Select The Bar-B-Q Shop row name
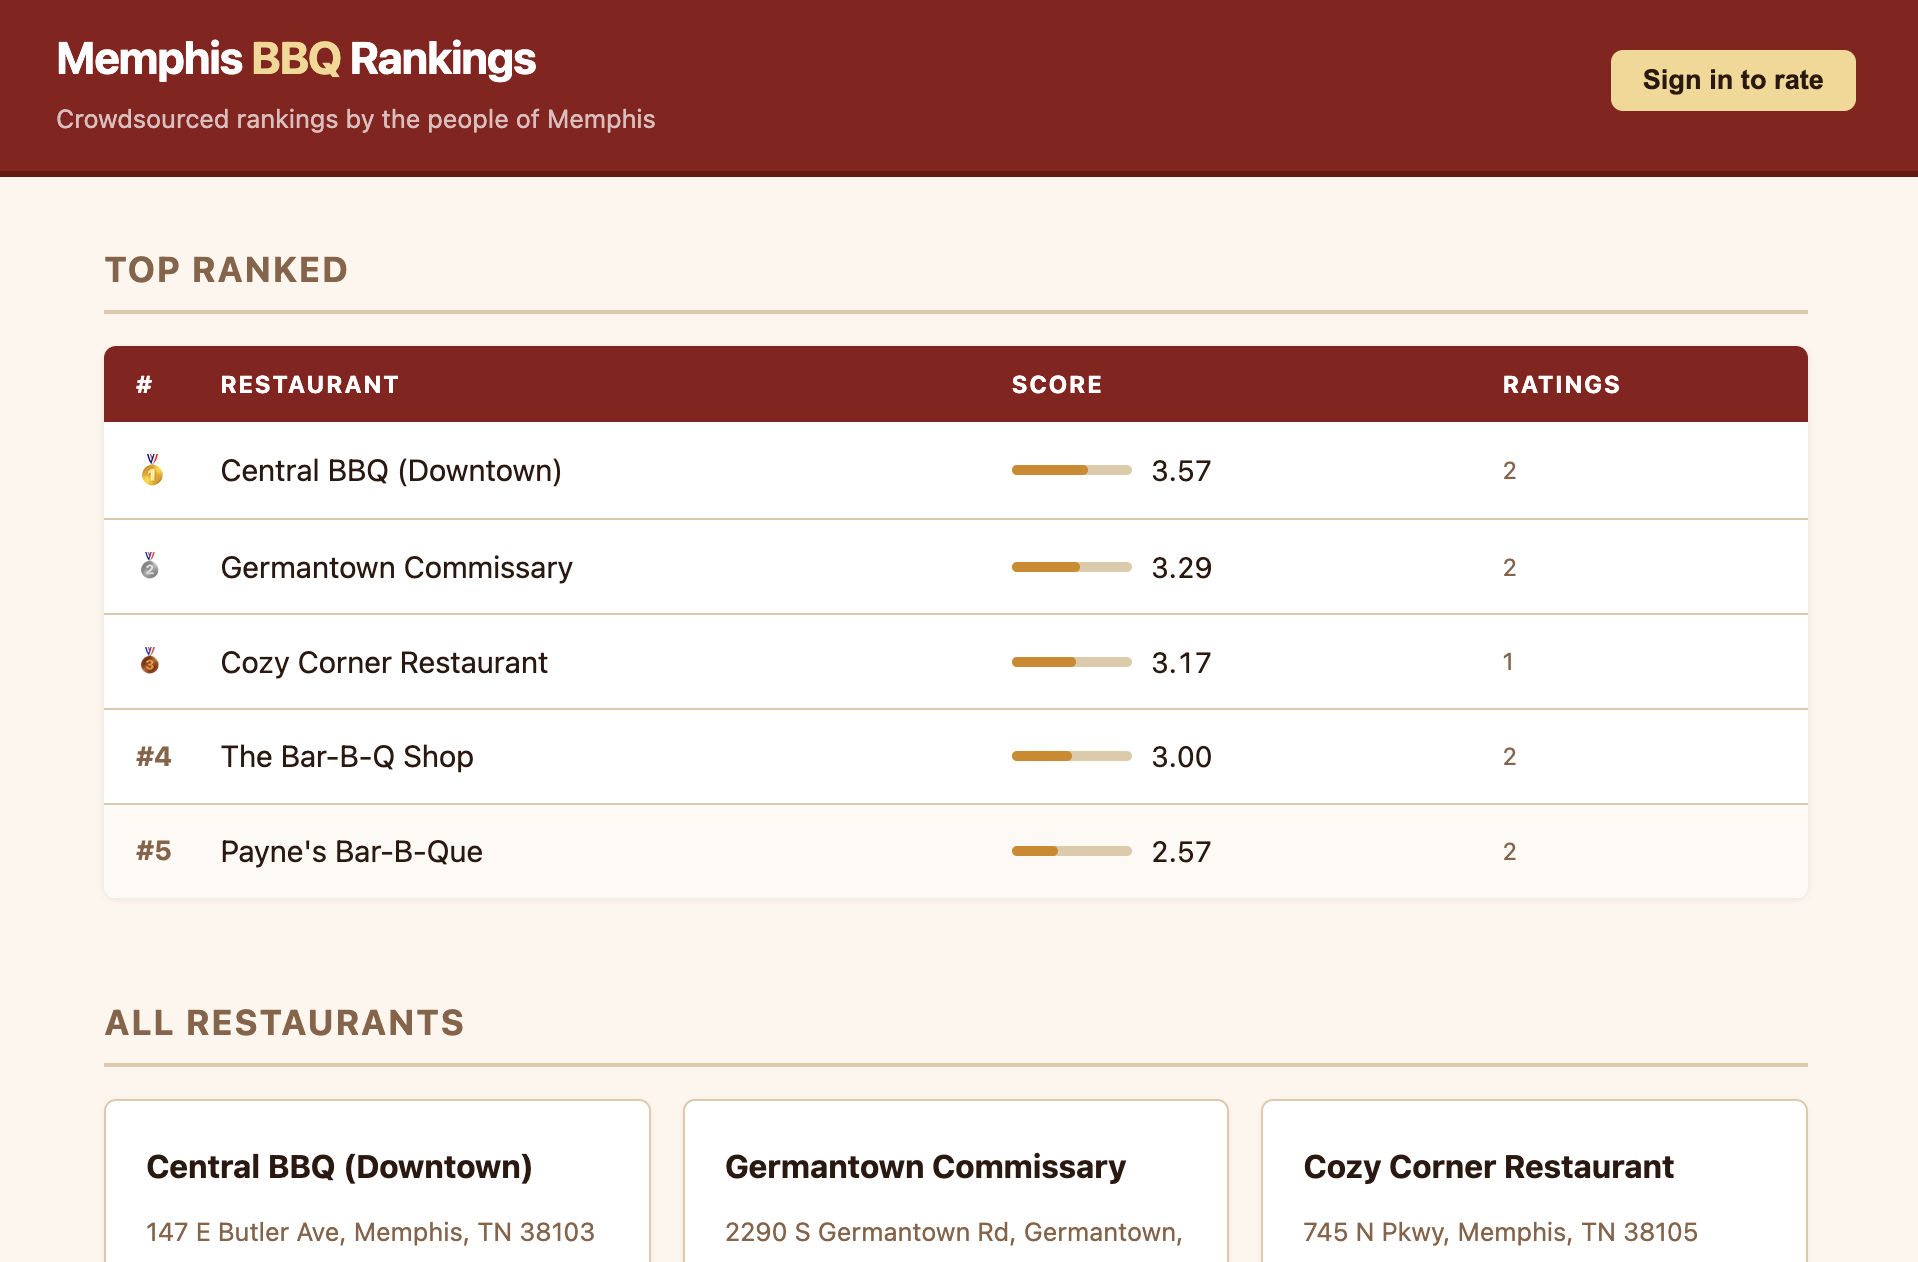The width and height of the screenshot is (1918, 1262). click(347, 756)
